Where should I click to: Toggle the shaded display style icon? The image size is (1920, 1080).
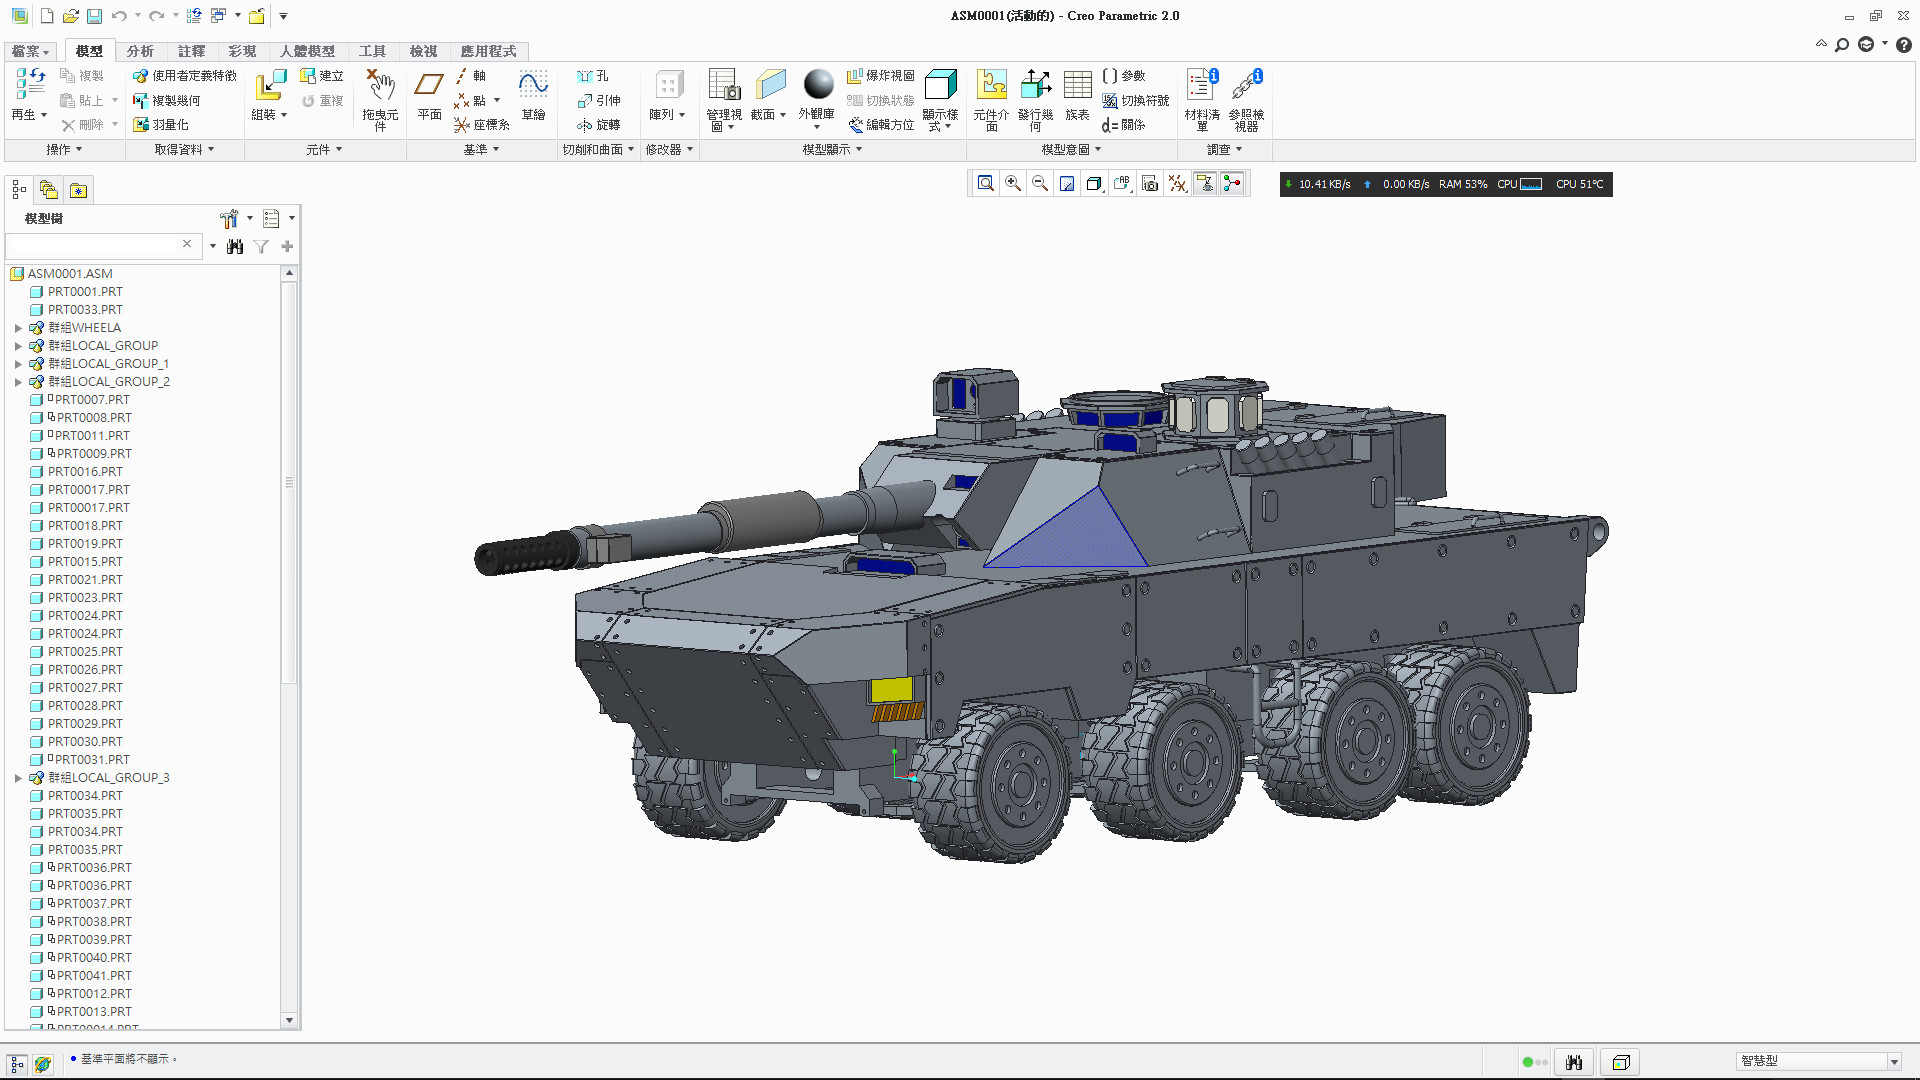tap(1094, 183)
